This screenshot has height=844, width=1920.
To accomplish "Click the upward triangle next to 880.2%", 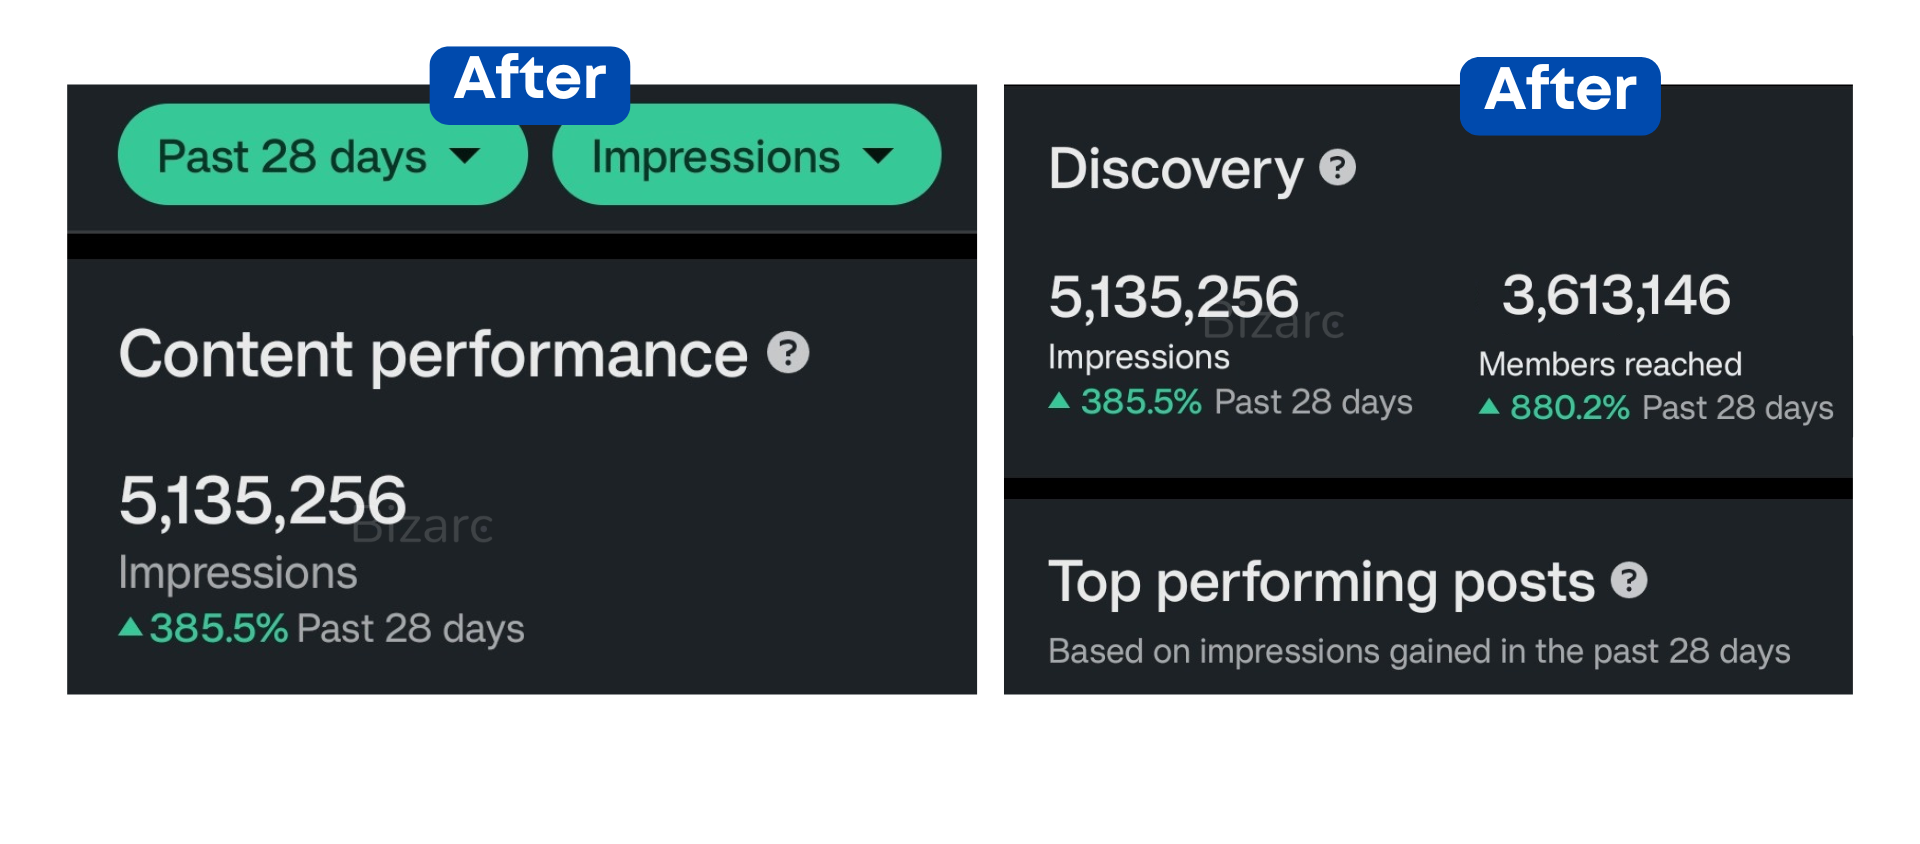I will [1489, 407].
